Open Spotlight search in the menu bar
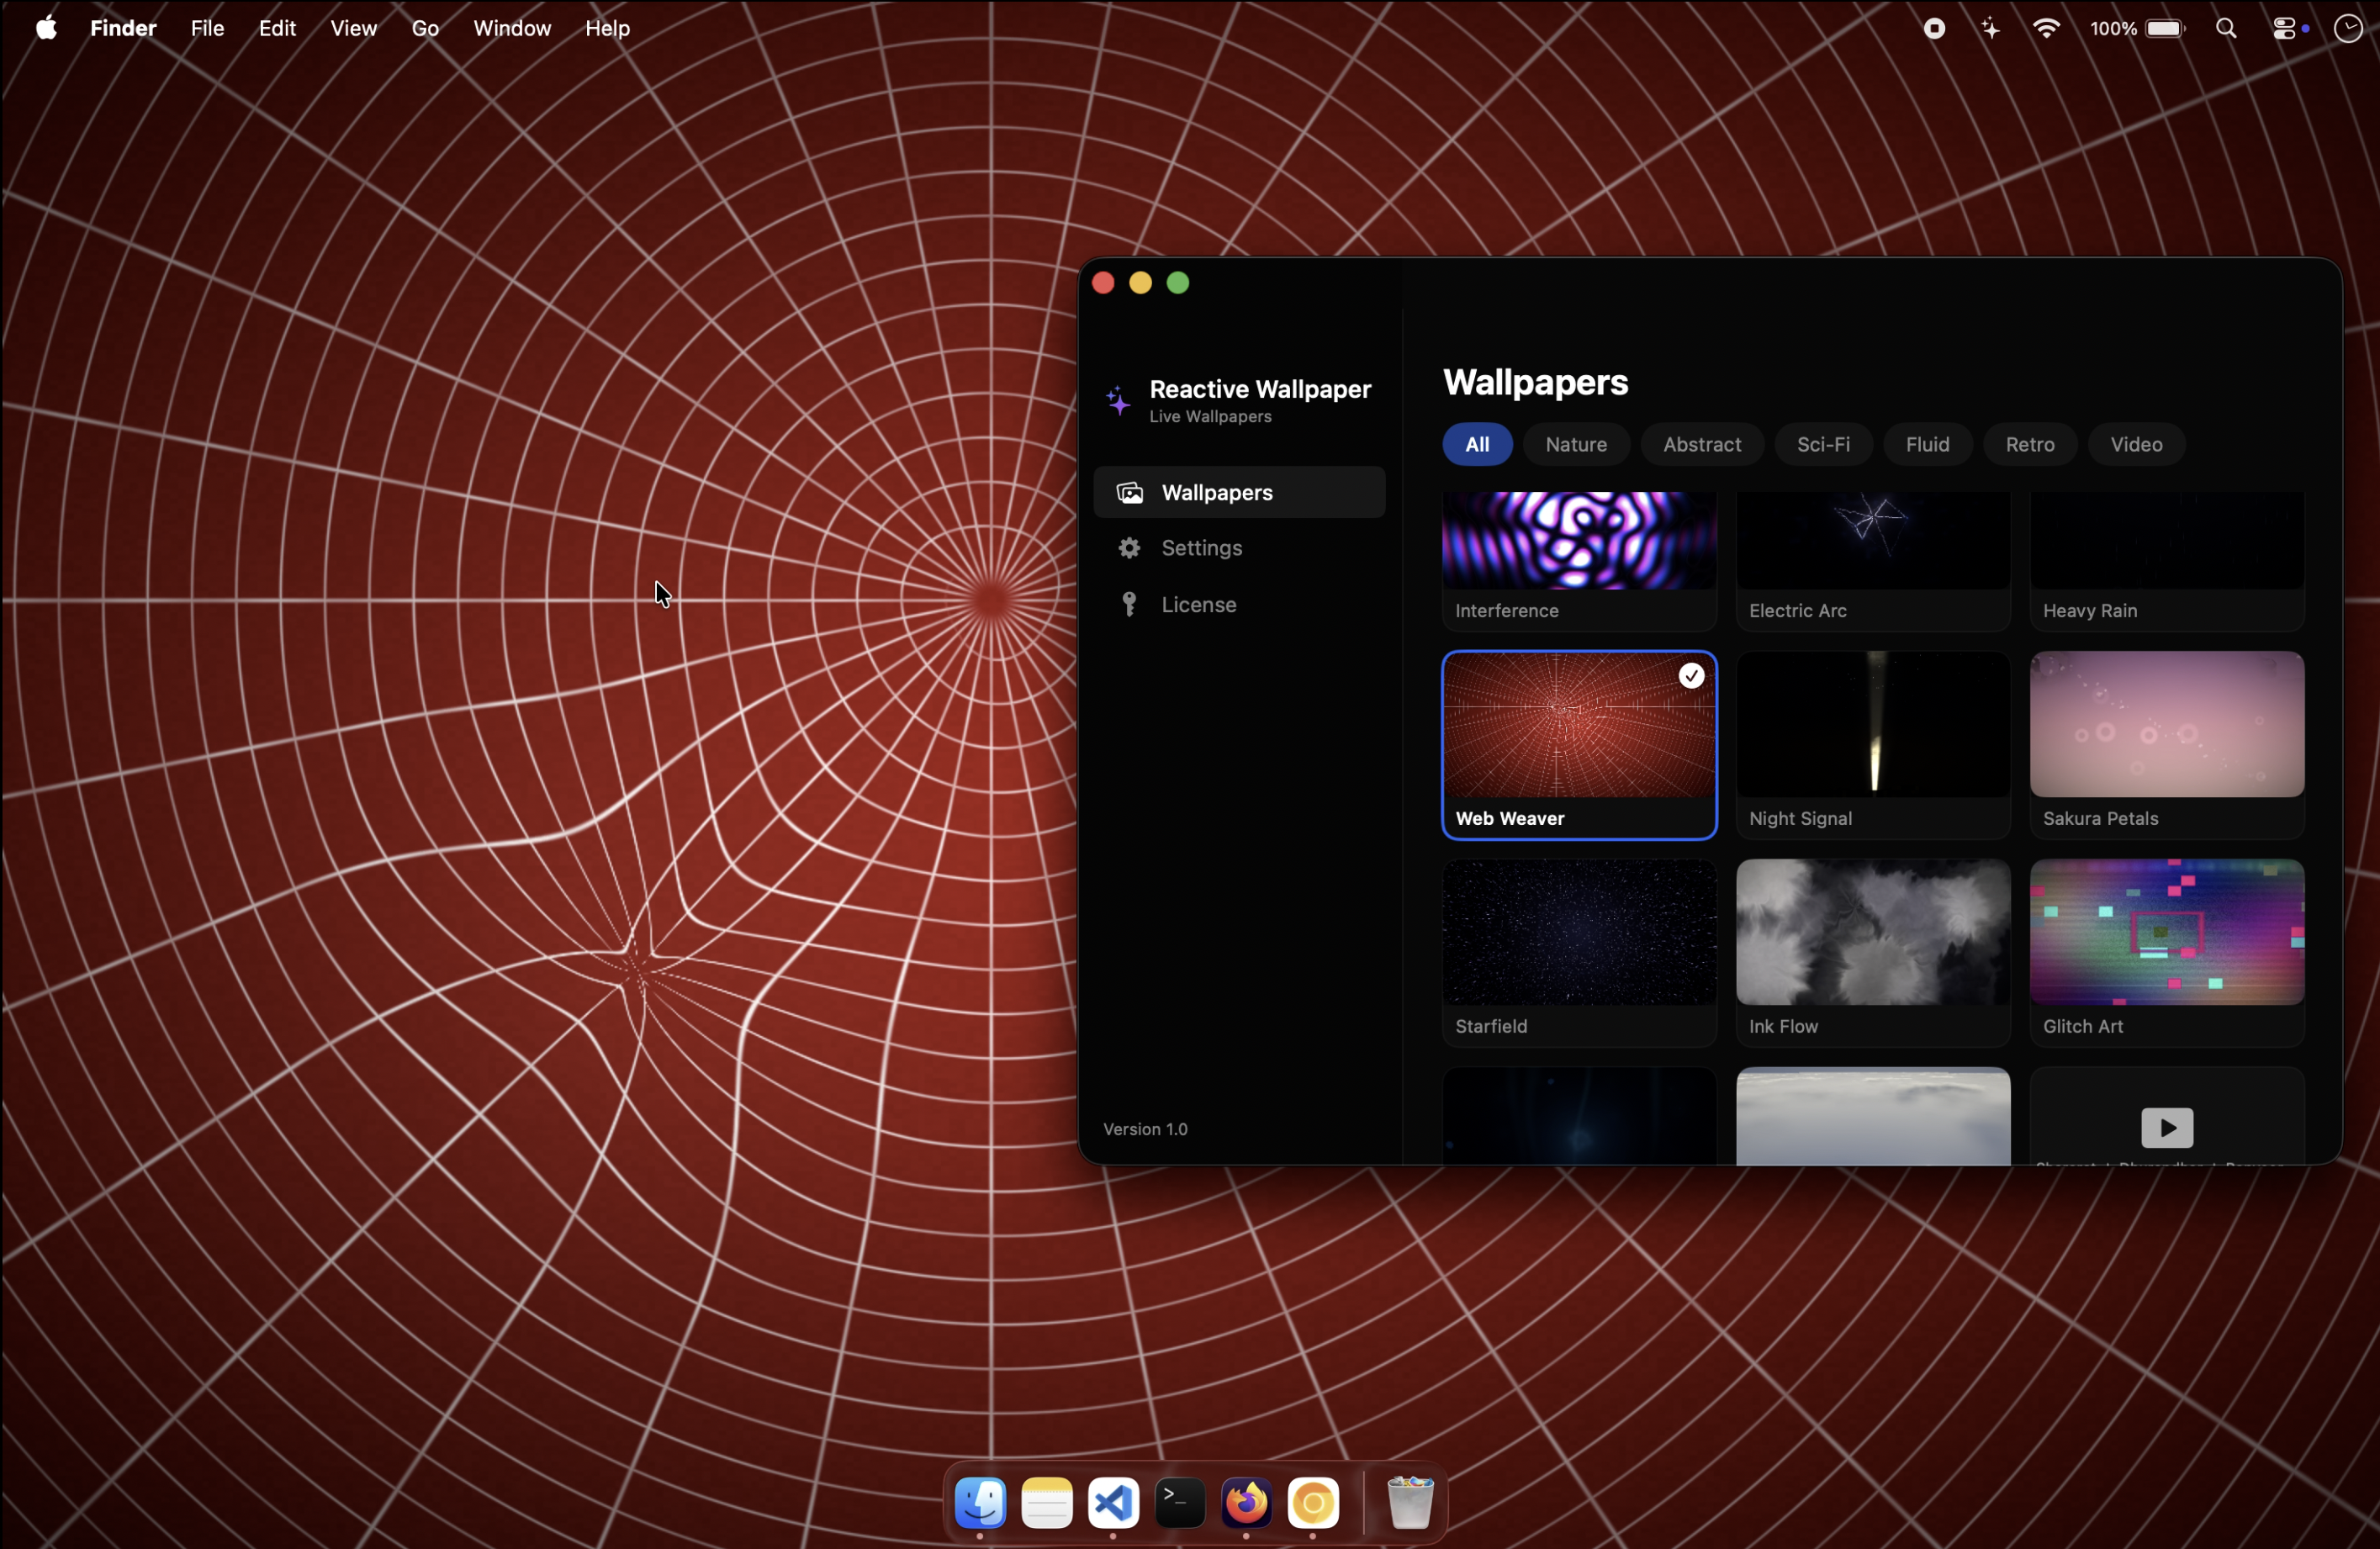The image size is (2380, 1549). click(2226, 27)
